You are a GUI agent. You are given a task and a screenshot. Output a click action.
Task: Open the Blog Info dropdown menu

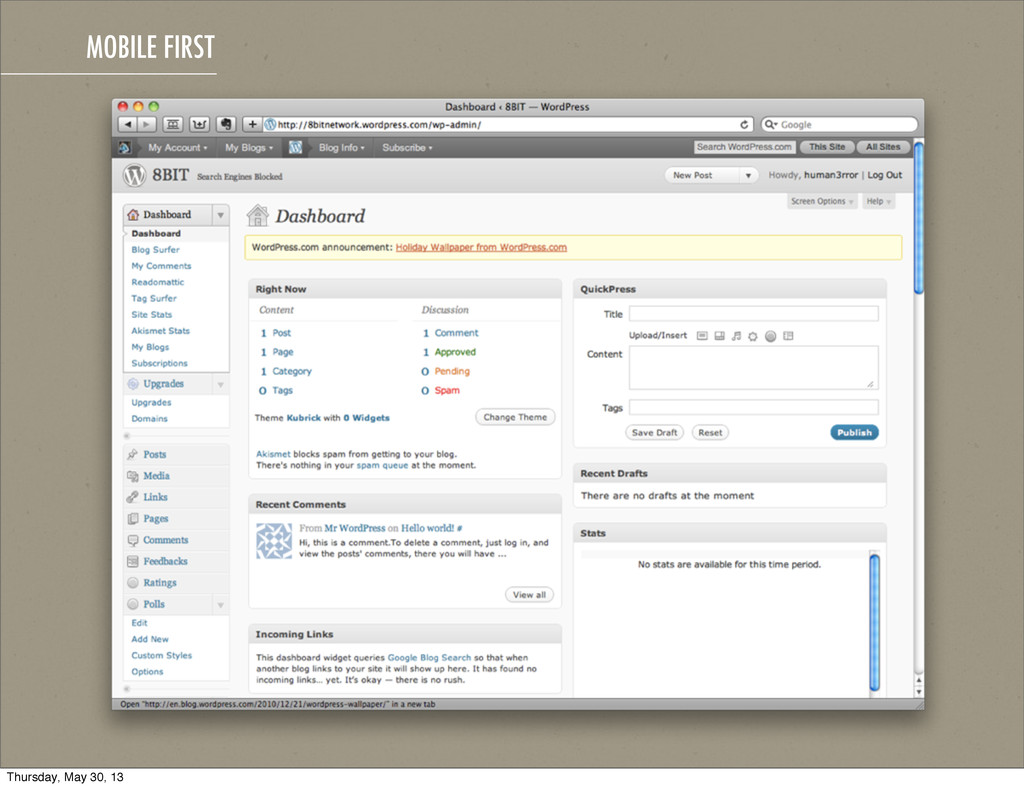pos(342,148)
